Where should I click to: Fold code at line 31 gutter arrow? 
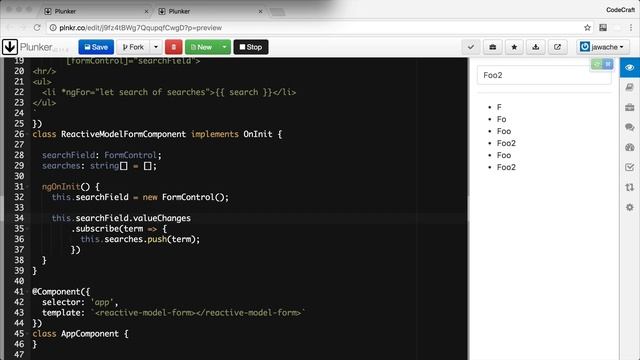coord(28,187)
